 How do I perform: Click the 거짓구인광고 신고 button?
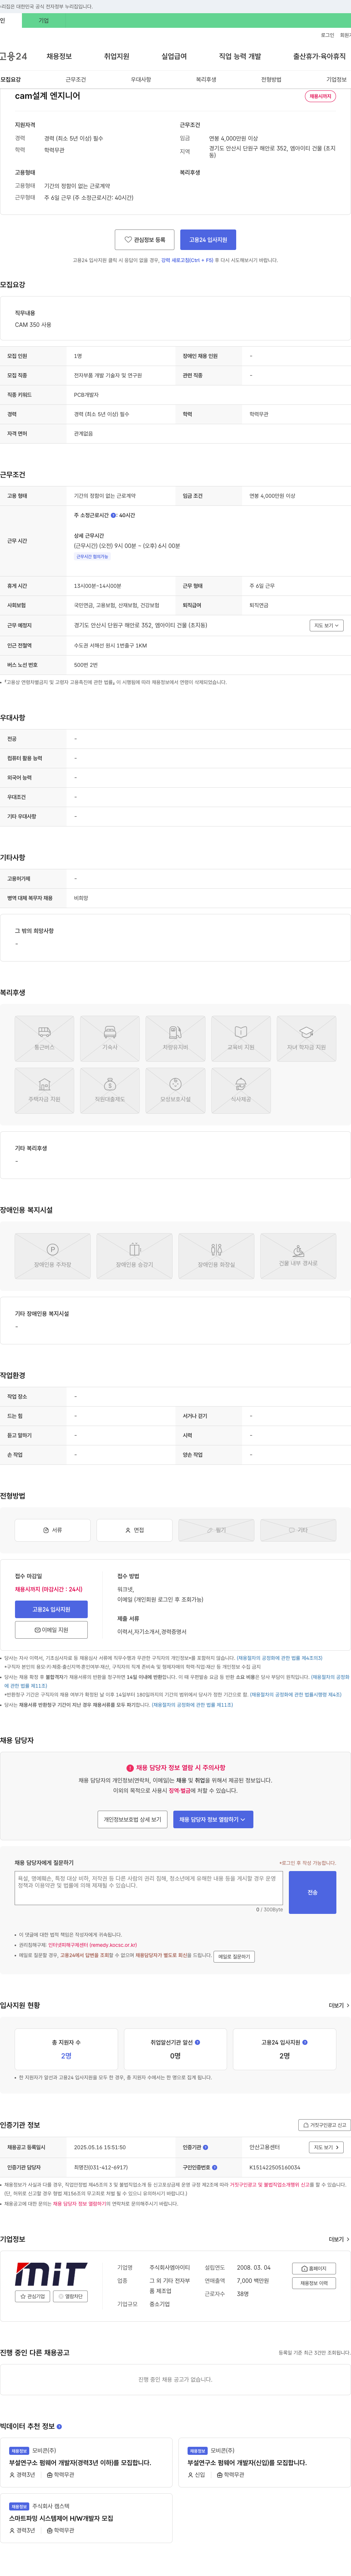point(324,2125)
